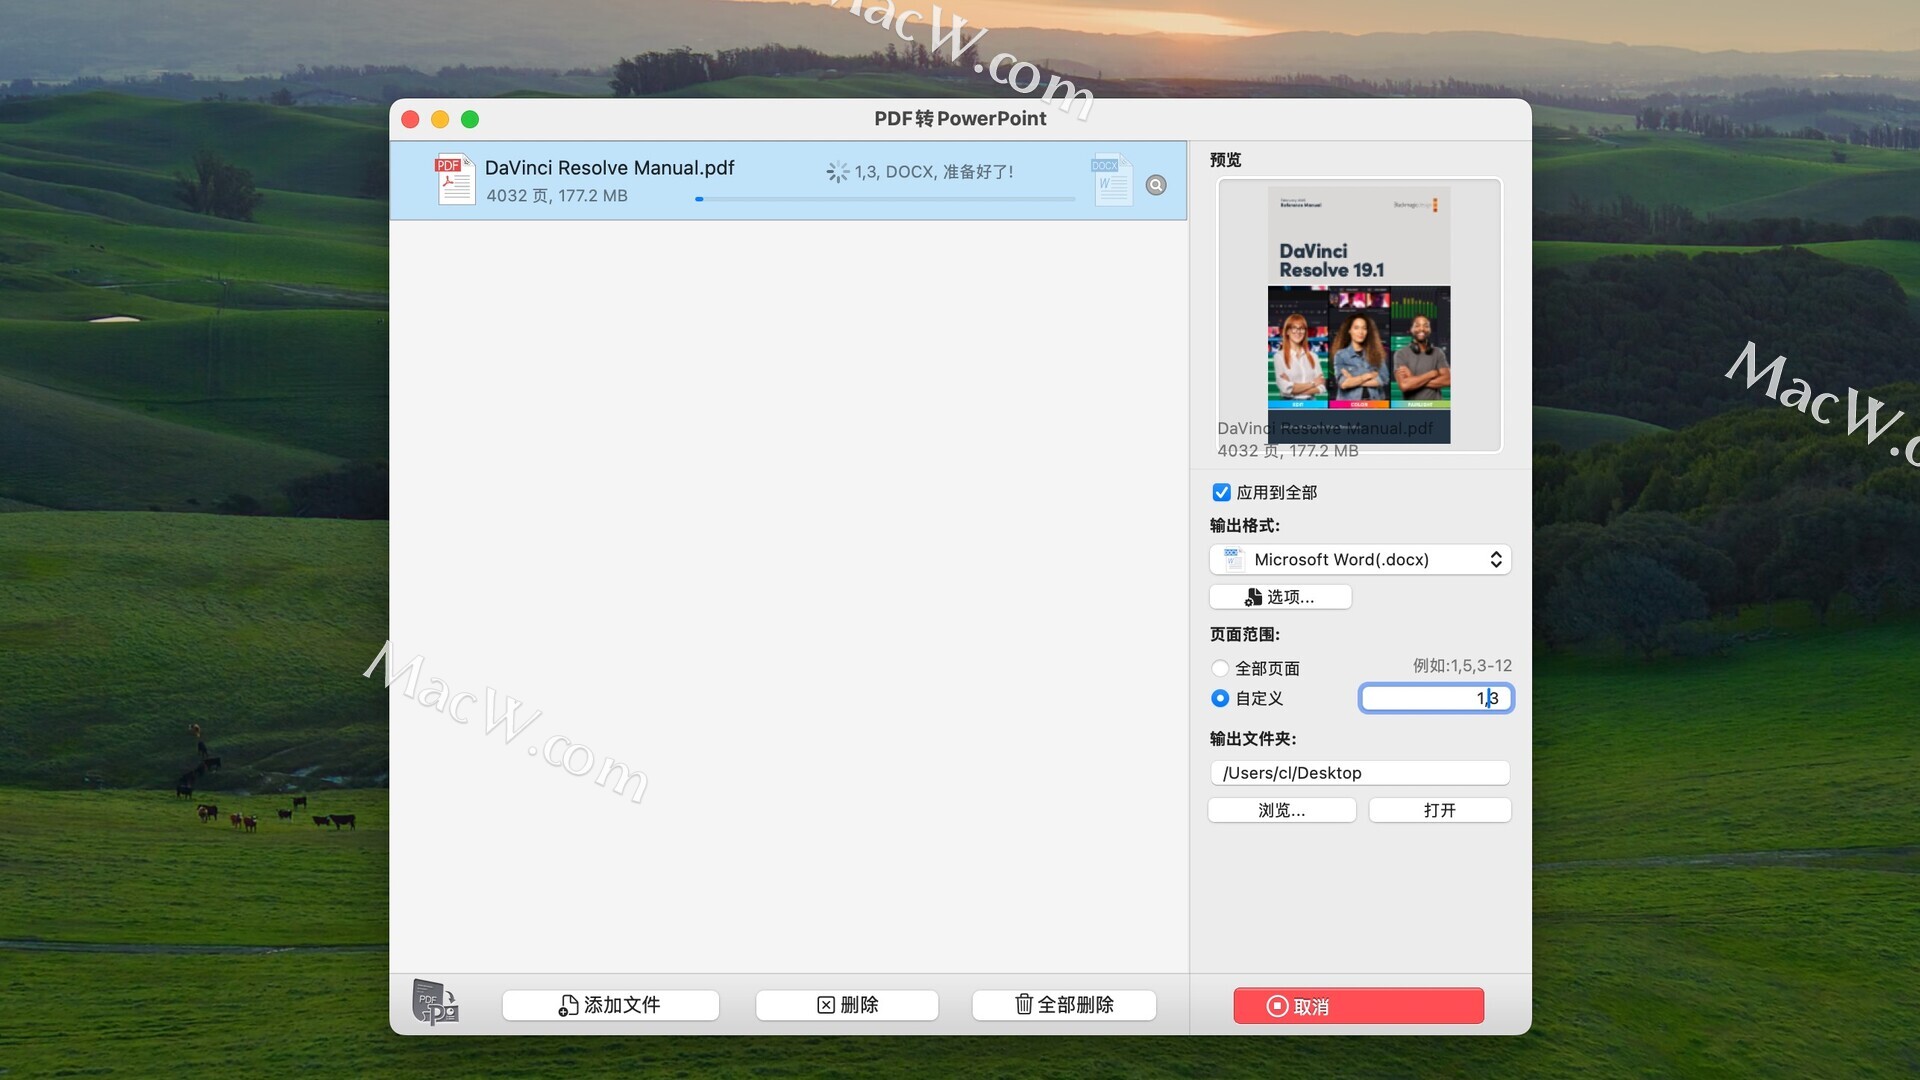Click the example hint 例如:1,5,3-12
Image resolution: width=1920 pixels, height=1080 pixels.
(x=1462, y=666)
